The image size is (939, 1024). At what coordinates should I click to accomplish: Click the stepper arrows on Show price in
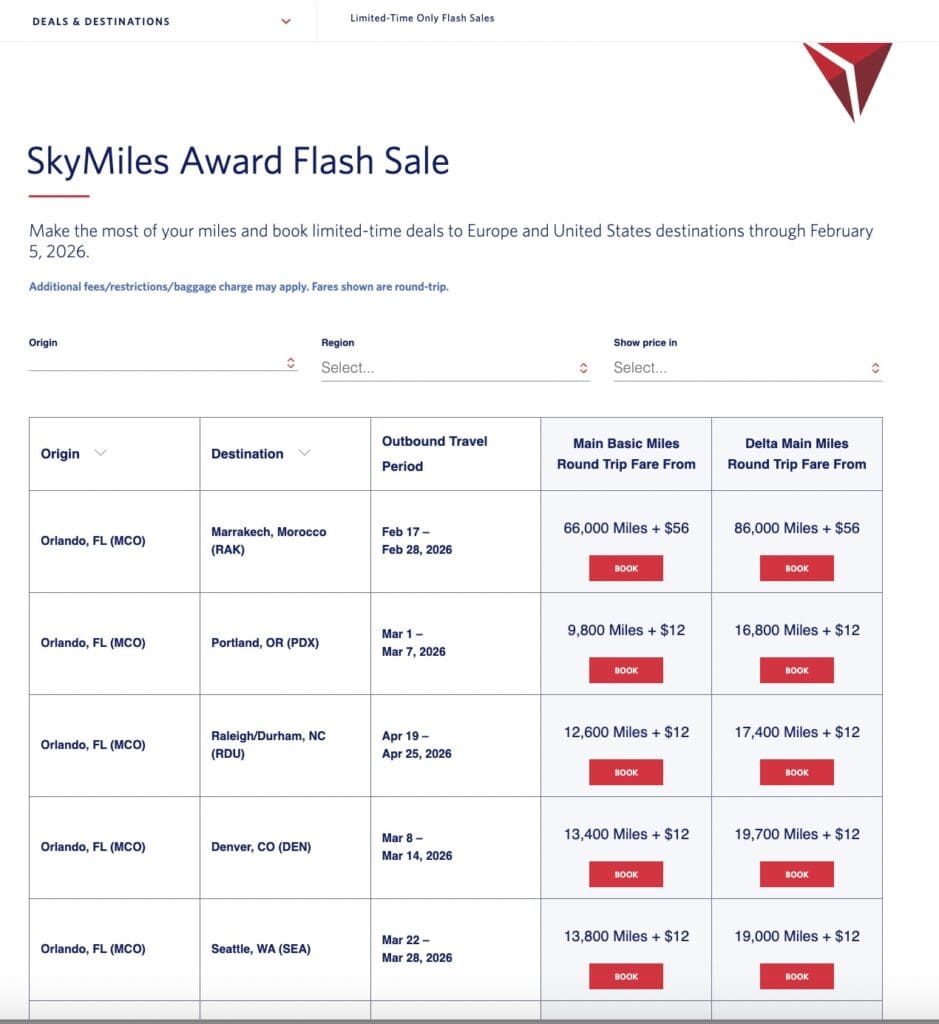coord(874,368)
